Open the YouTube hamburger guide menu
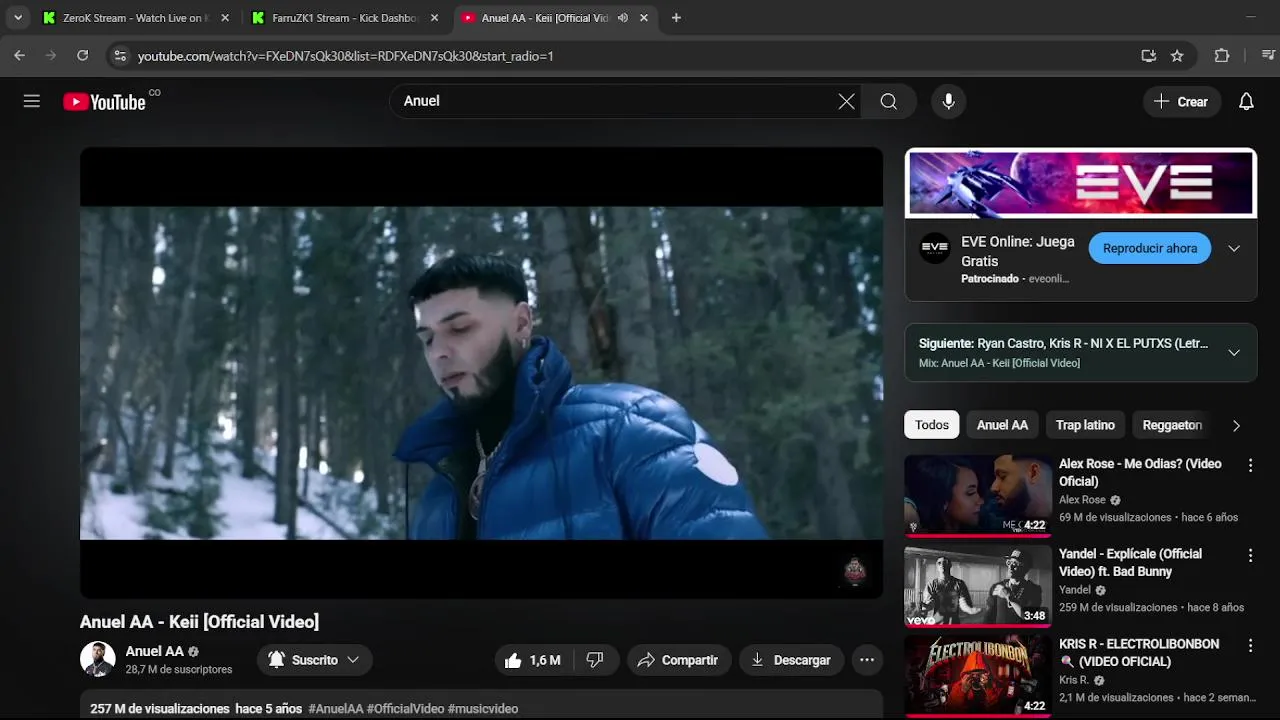Image resolution: width=1280 pixels, height=720 pixels. tap(32, 101)
